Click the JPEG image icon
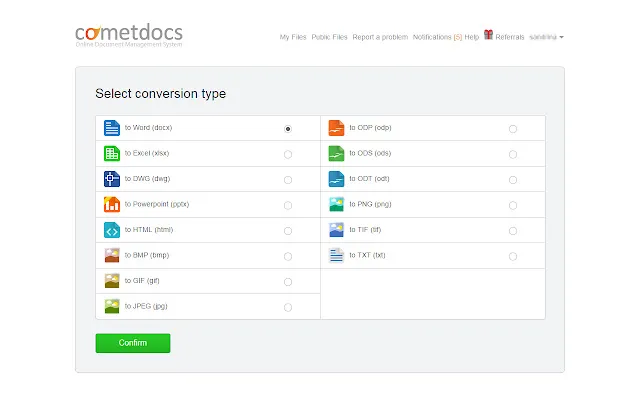Screen dimensions: 640x400 [x=111, y=306]
